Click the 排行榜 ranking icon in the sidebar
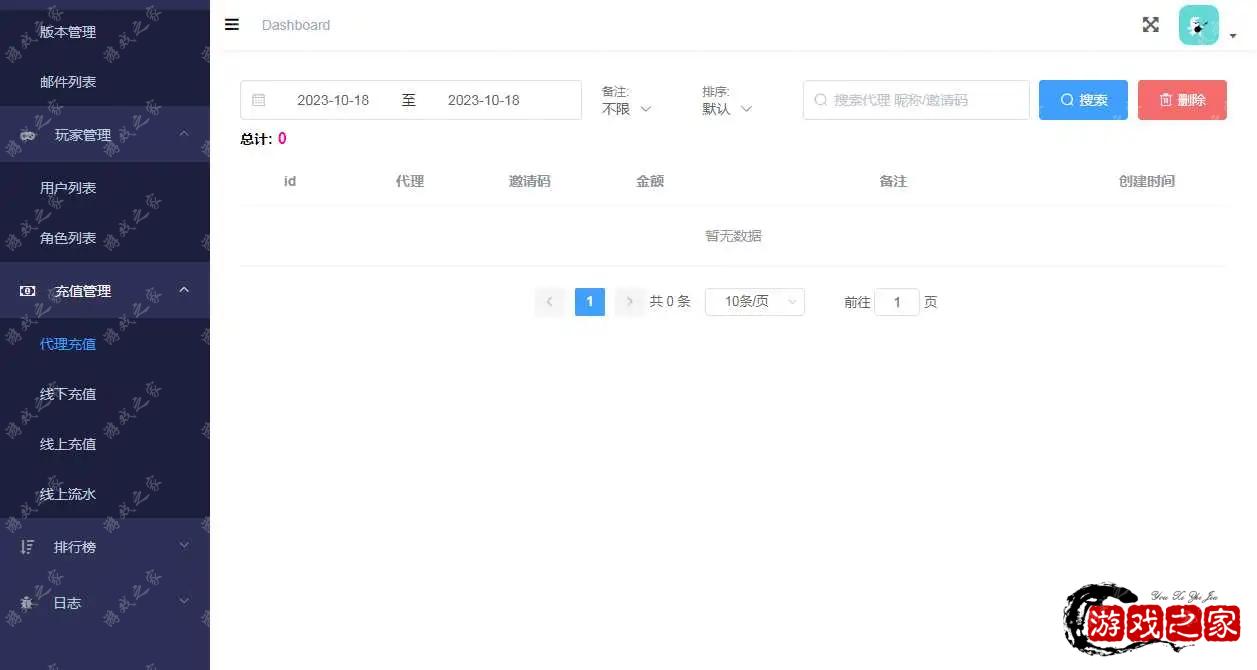This screenshot has height=670, width=1257. click(25, 547)
